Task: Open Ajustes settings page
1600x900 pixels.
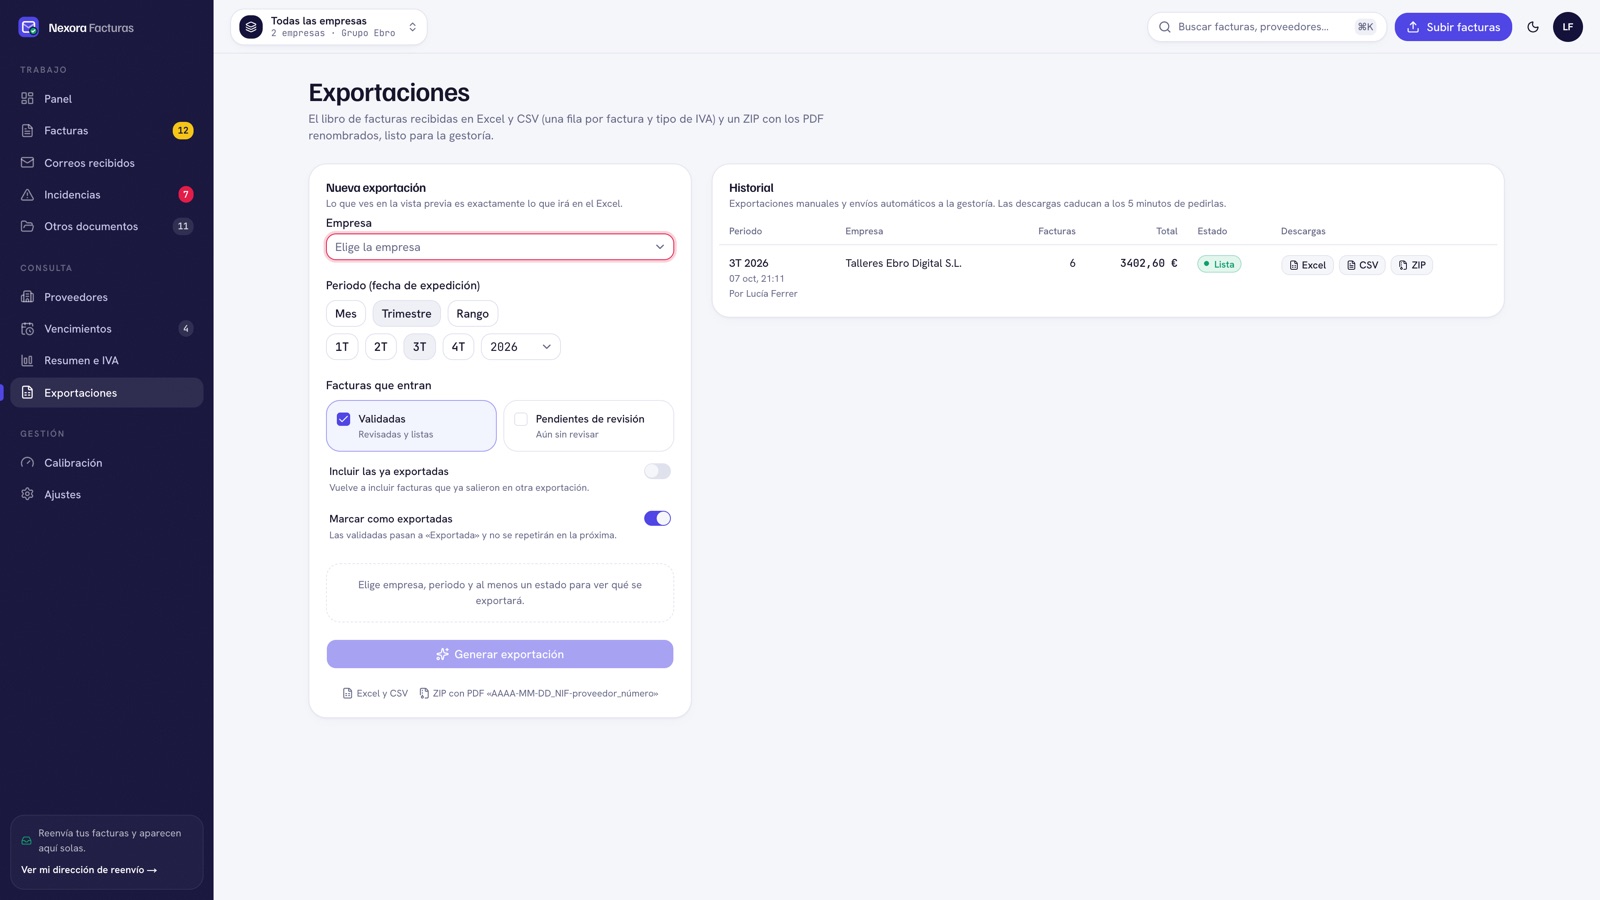Action: click(107, 495)
